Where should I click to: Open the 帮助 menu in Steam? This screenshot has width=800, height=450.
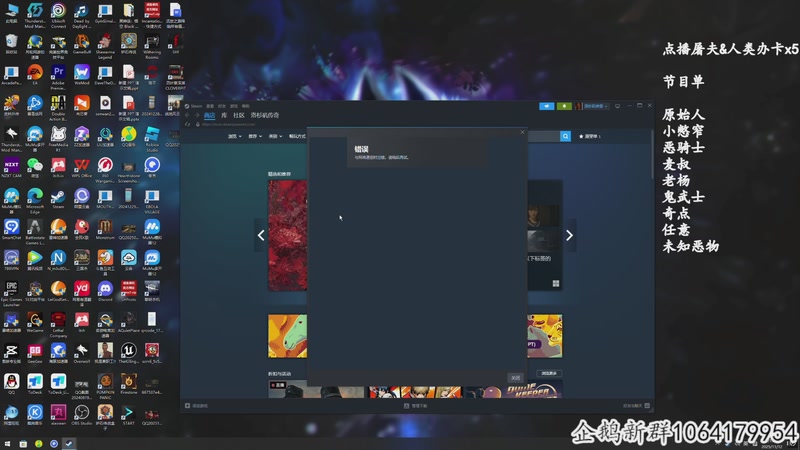click(245, 106)
